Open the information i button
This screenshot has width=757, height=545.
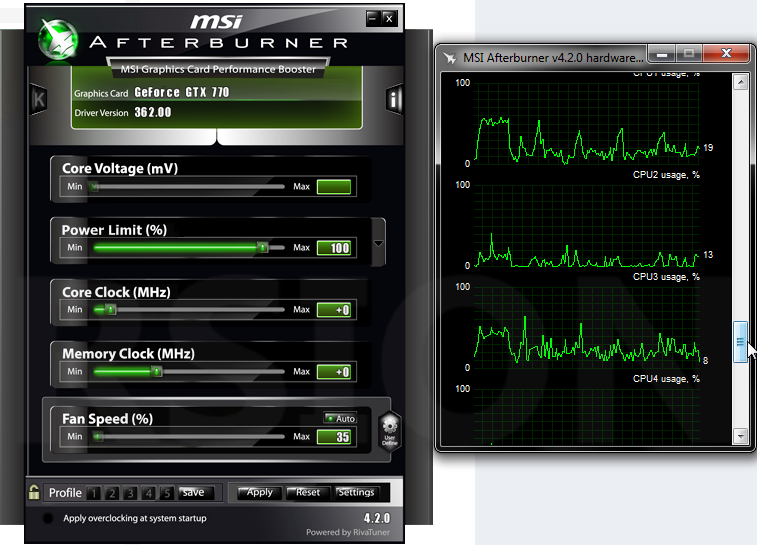pyautogui.click(x=394, y=100)
